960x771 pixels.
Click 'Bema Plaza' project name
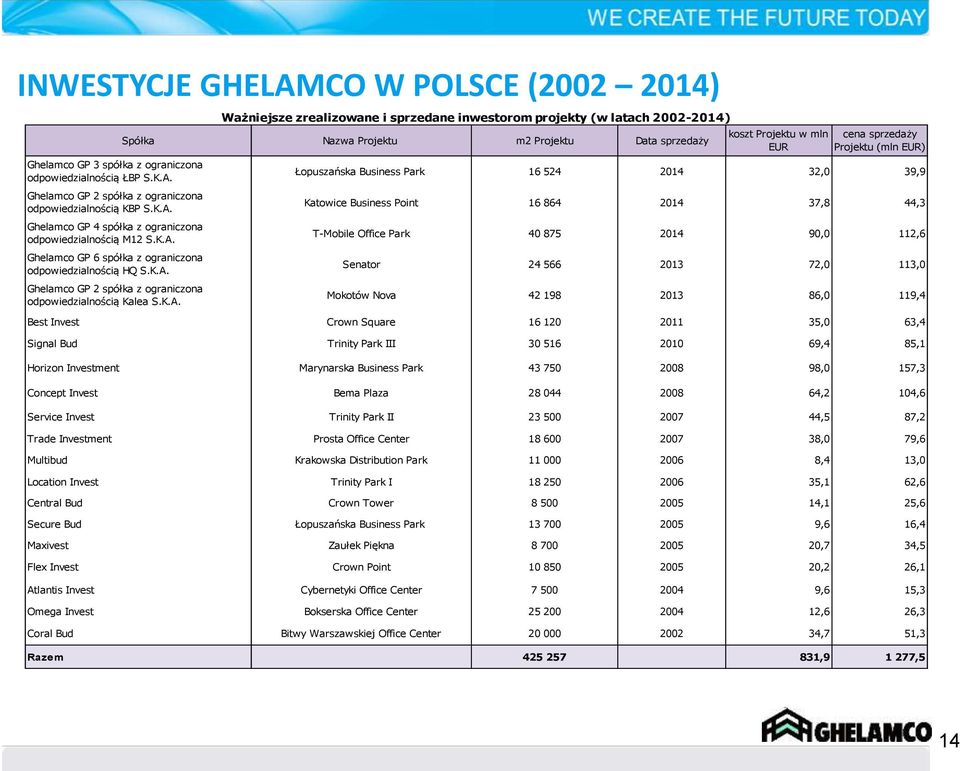click(x=361, y=393)
